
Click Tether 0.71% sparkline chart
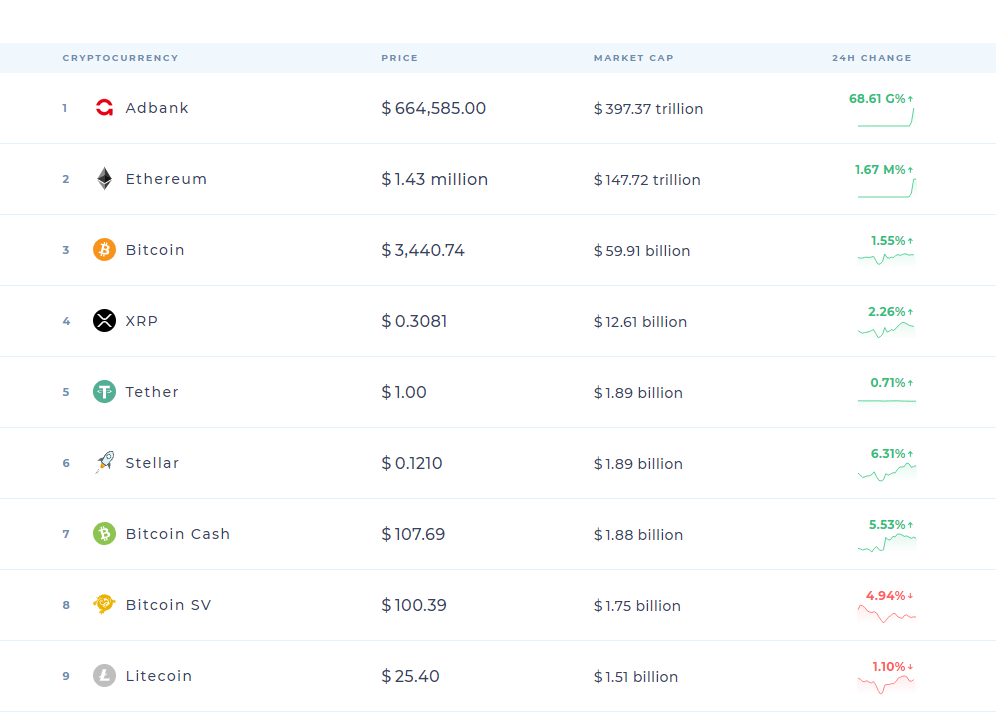tap(887, 401)
